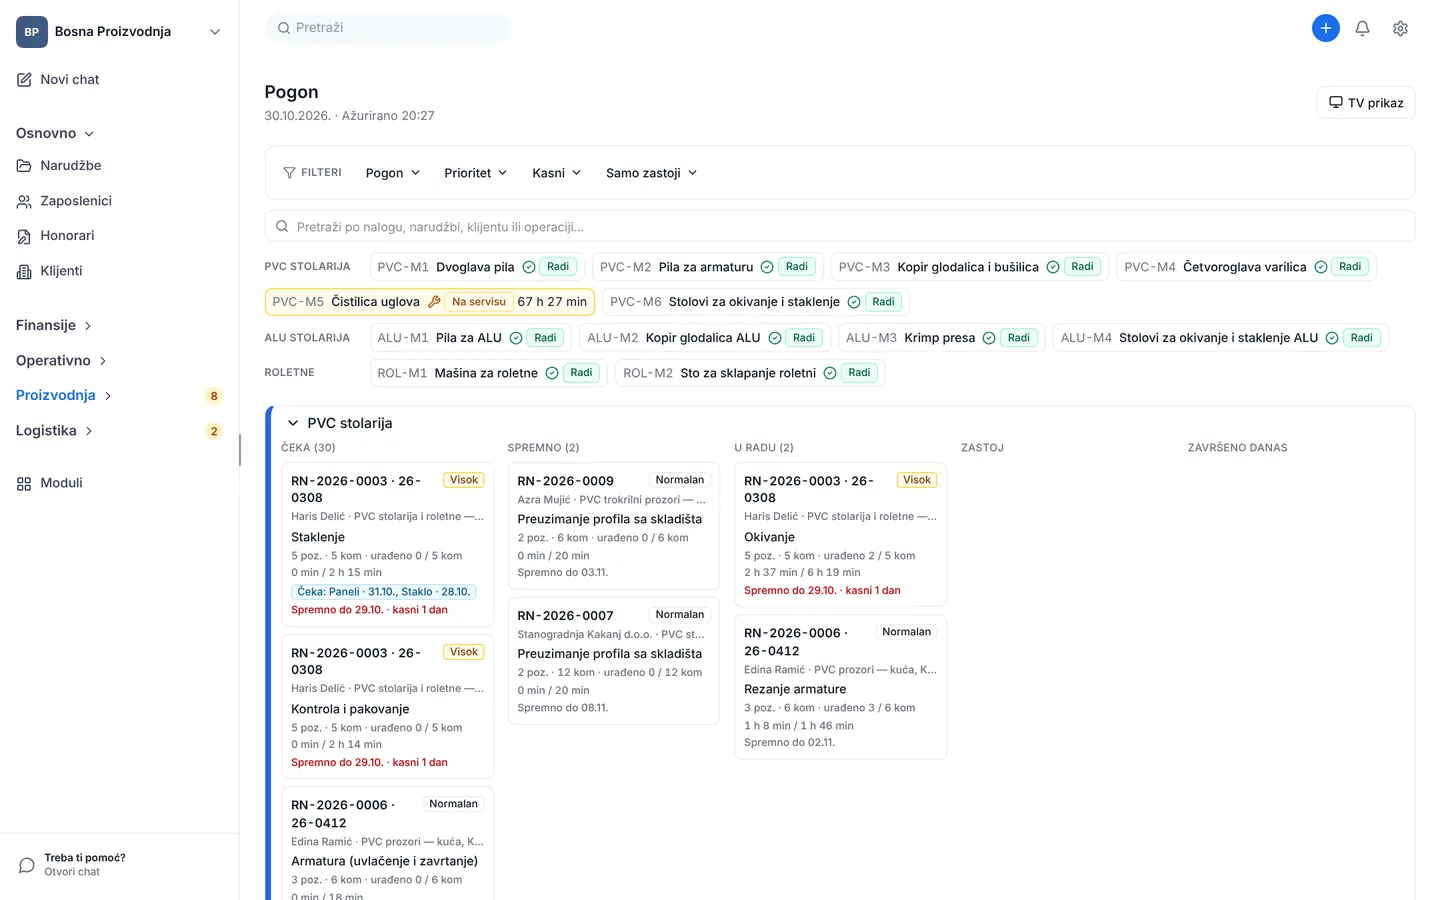Click the wrench icon on PVC-M5
The image size is (1440, 900).
434,302
